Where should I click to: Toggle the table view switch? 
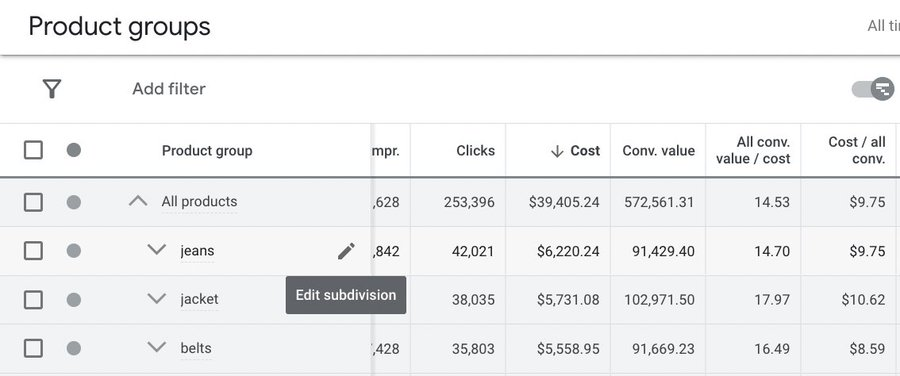click(x=872, y=89)
